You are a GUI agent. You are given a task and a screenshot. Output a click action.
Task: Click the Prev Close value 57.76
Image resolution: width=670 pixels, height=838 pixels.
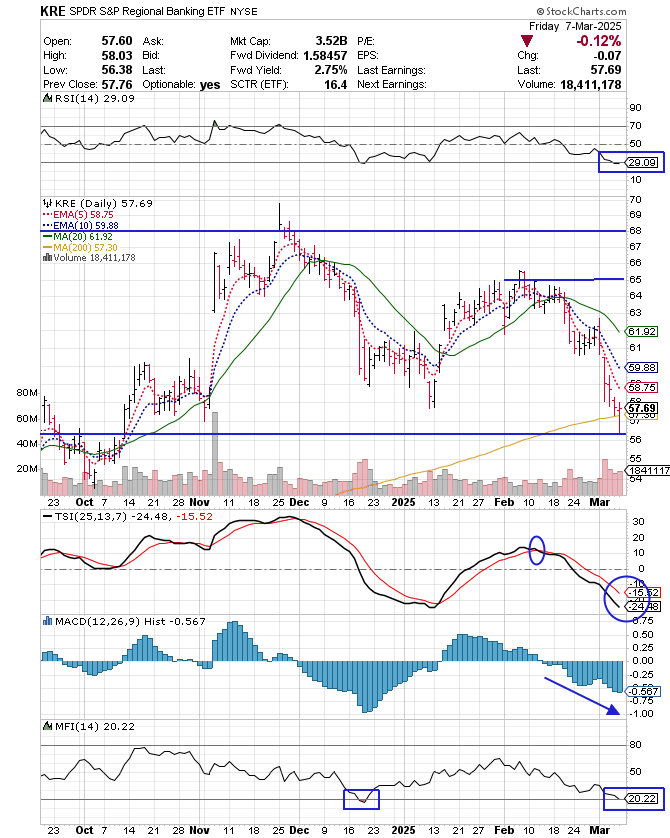click(117, 84)
